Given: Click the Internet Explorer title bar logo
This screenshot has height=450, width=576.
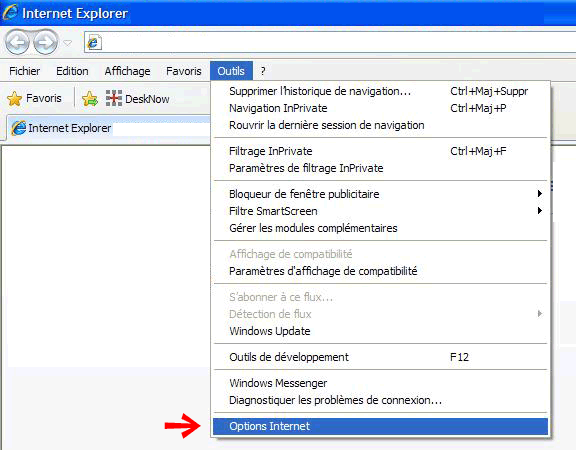Looking at the screenshot, I should point(10,12).
